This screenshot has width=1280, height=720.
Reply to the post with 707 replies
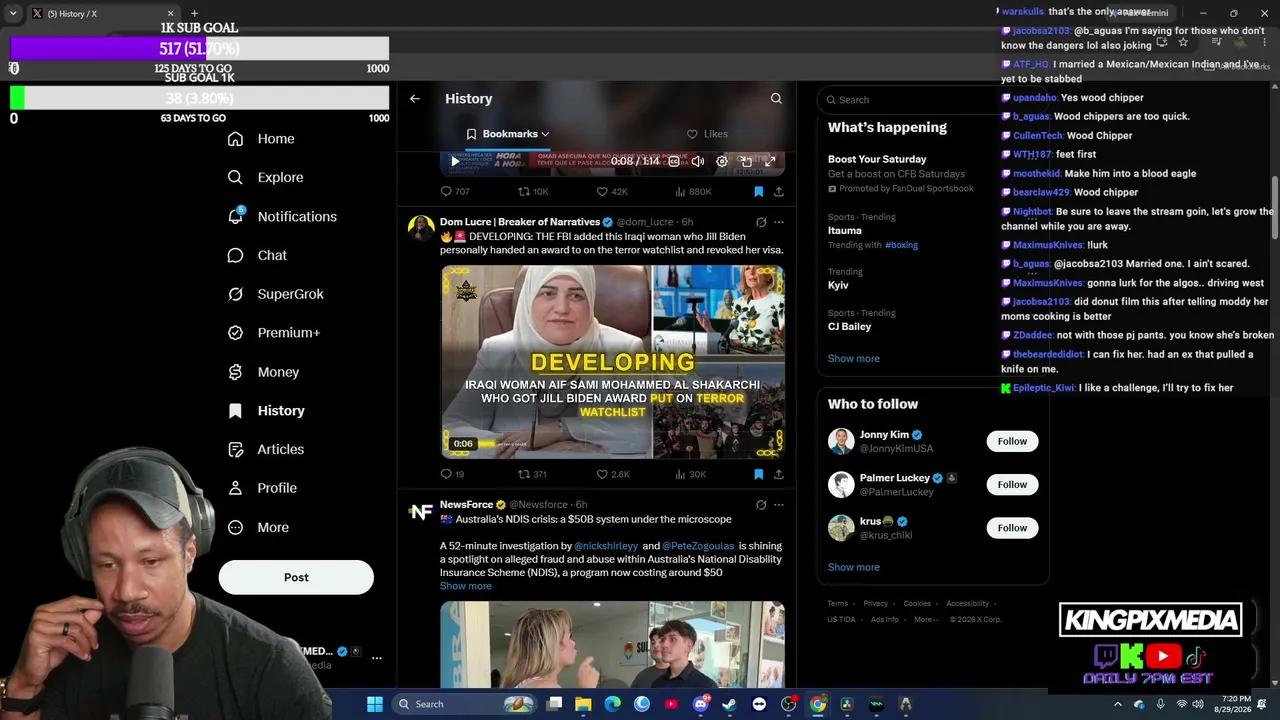click(x=455, y=191)
